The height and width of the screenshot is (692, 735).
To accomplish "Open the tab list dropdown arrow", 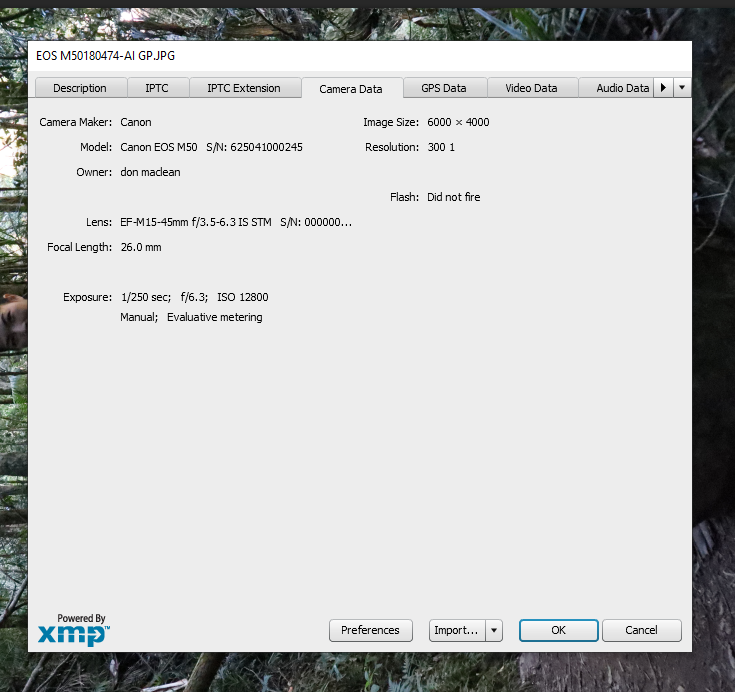I will point(682,88).
